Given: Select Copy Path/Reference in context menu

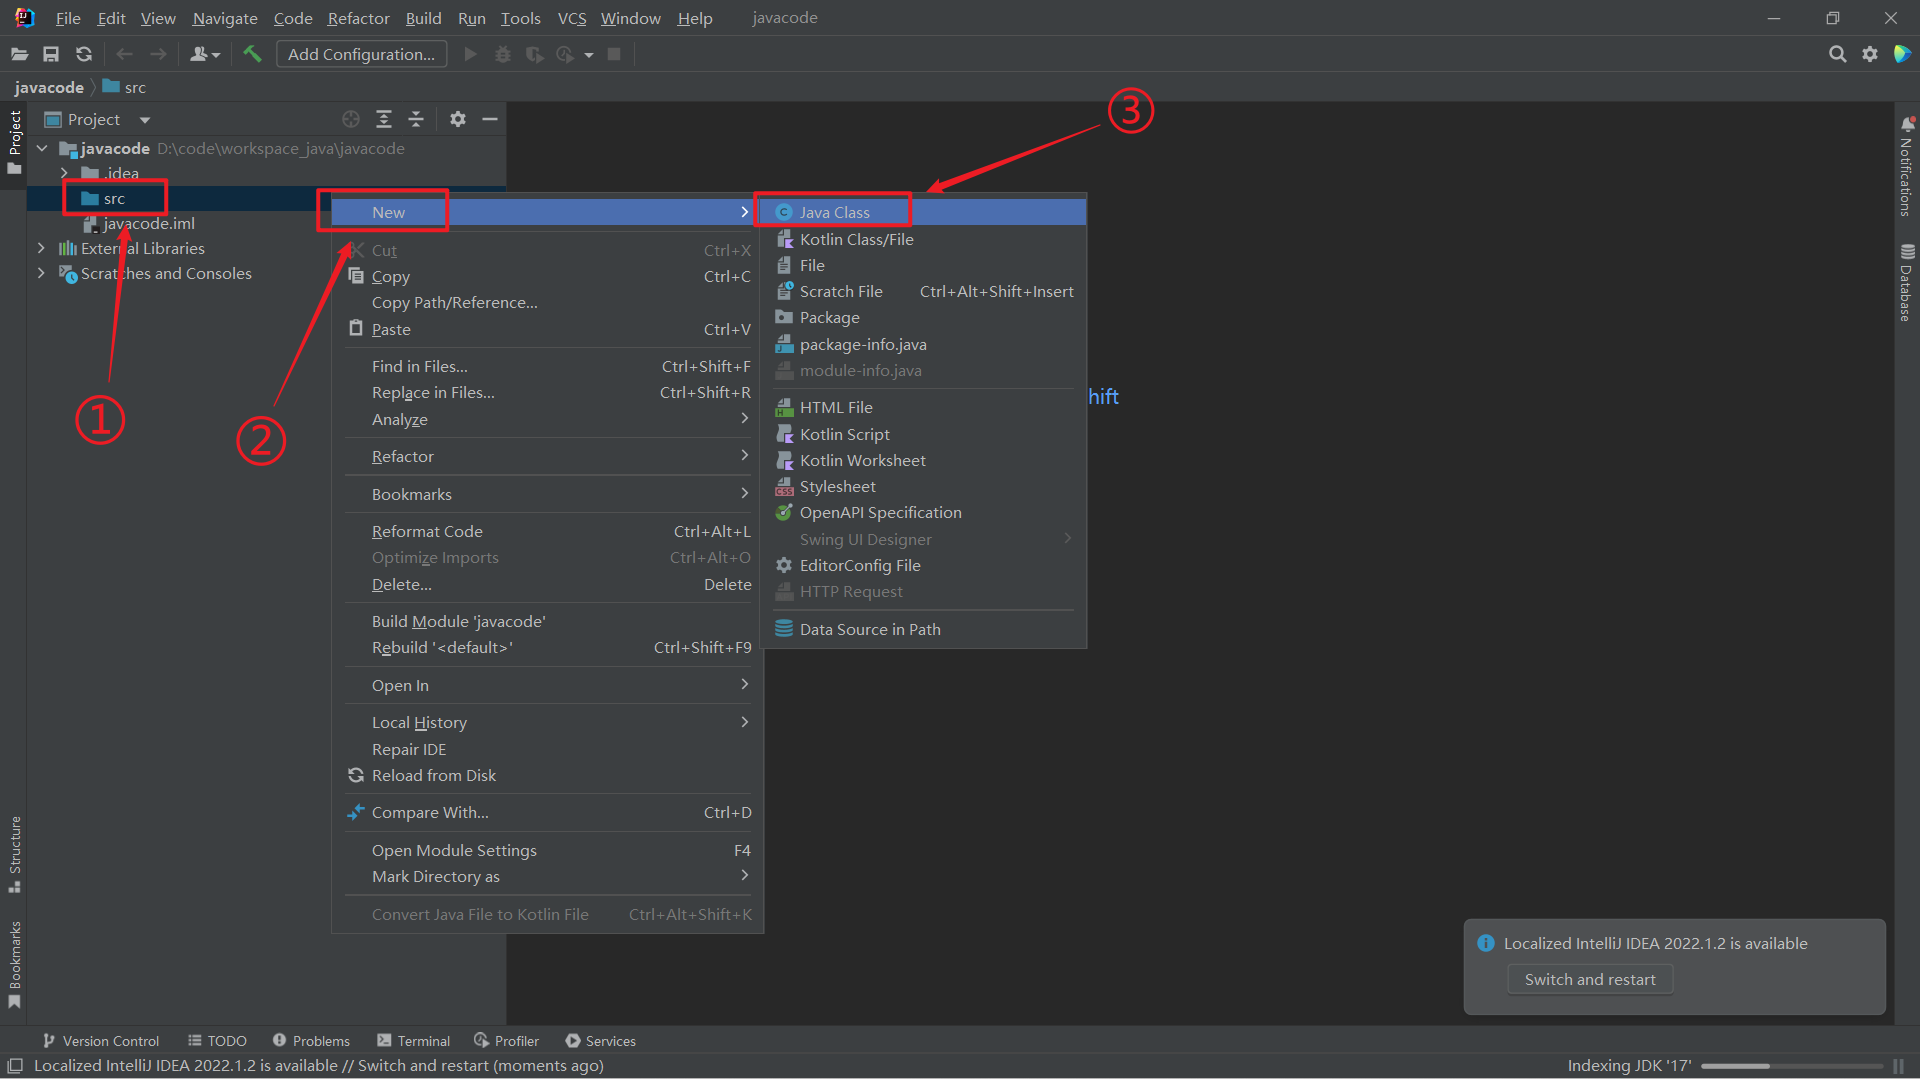Looking at the screenshot, I should click(x=547, y=302).
